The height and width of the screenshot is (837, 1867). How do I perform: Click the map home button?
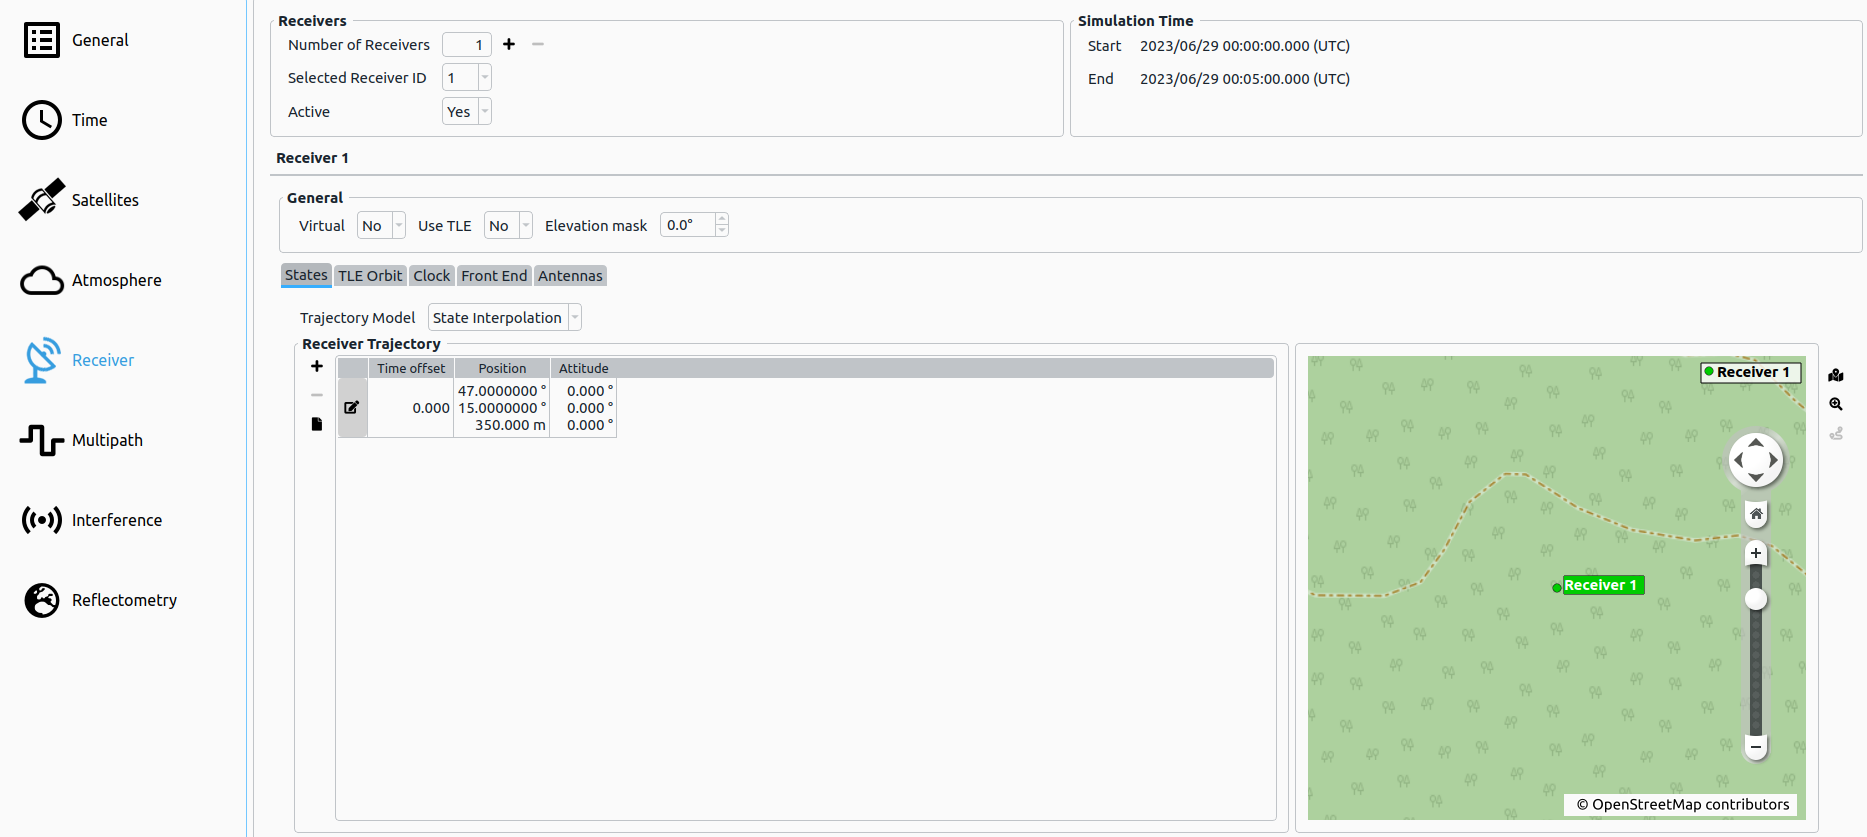pos(1756,514)
